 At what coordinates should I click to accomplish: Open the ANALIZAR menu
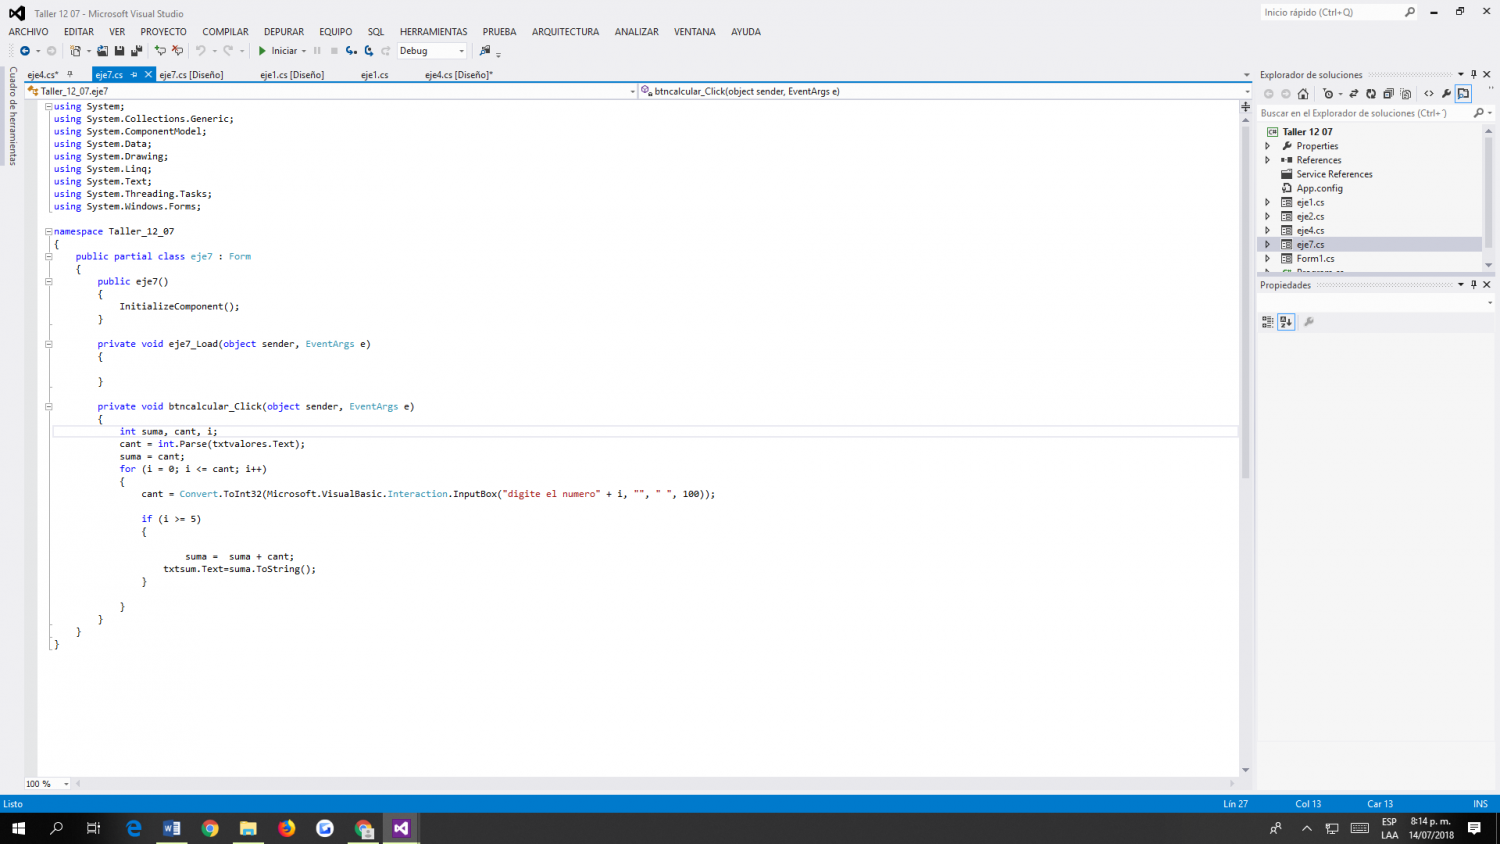coord(636,32)
